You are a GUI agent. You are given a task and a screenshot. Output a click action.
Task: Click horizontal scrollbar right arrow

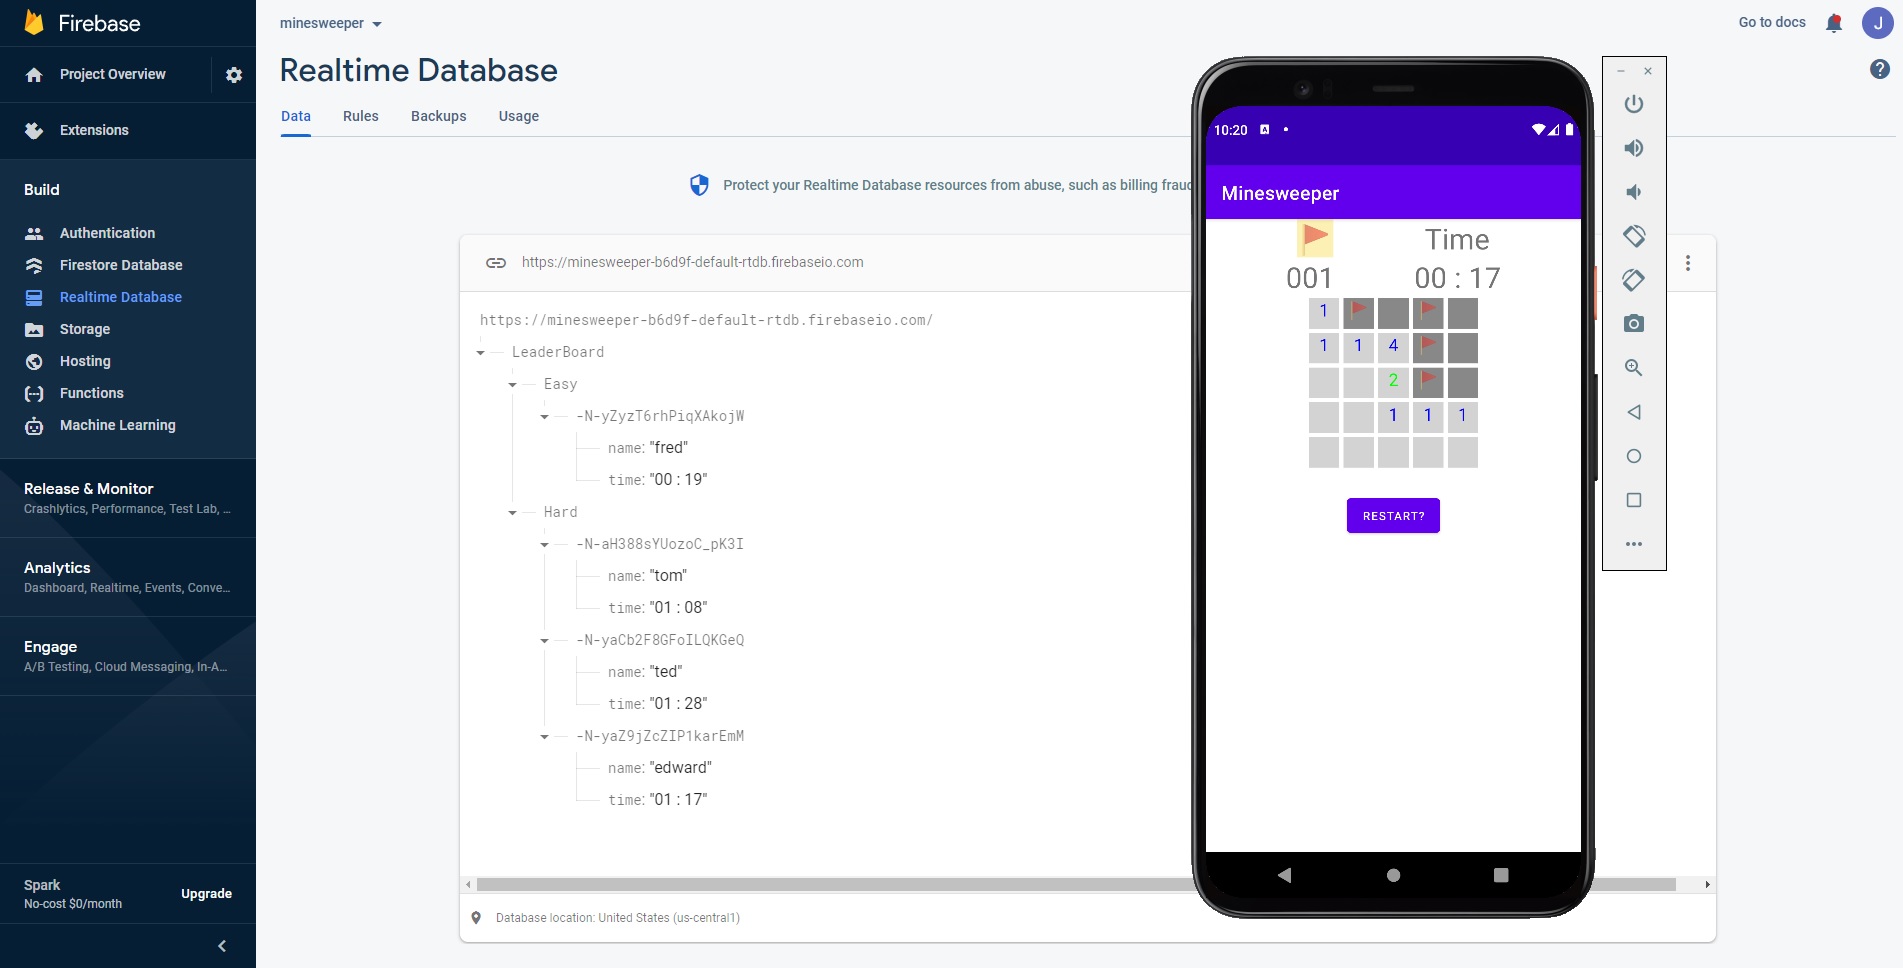click(x=1707, y=885)
